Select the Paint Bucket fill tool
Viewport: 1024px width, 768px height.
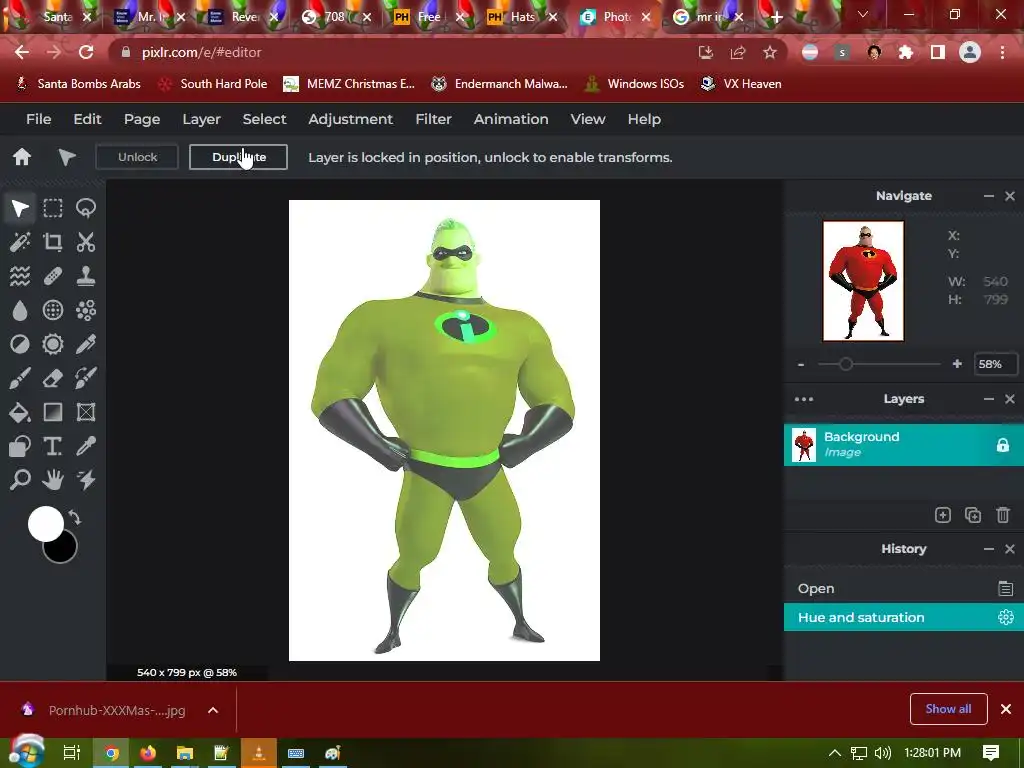tap(20, 412)
